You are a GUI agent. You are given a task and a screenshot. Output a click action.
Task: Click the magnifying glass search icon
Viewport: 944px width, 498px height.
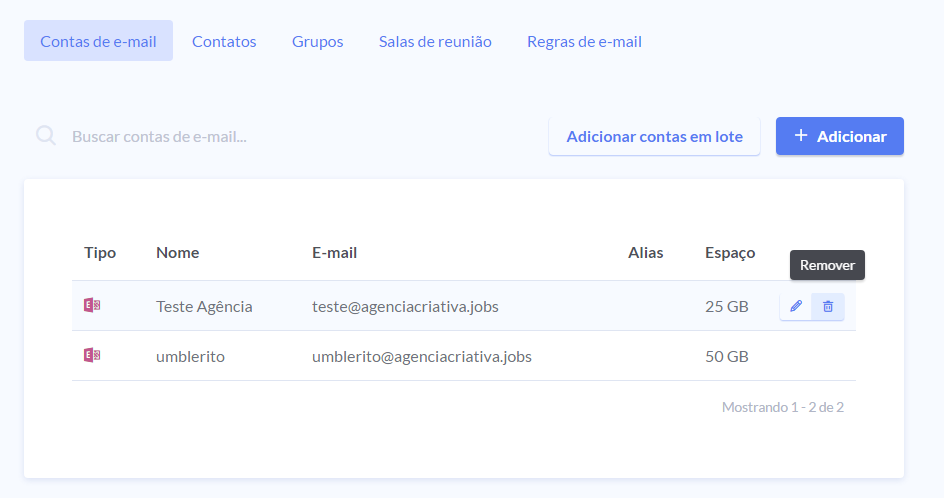pyautogui.click(x=46, y=136)
